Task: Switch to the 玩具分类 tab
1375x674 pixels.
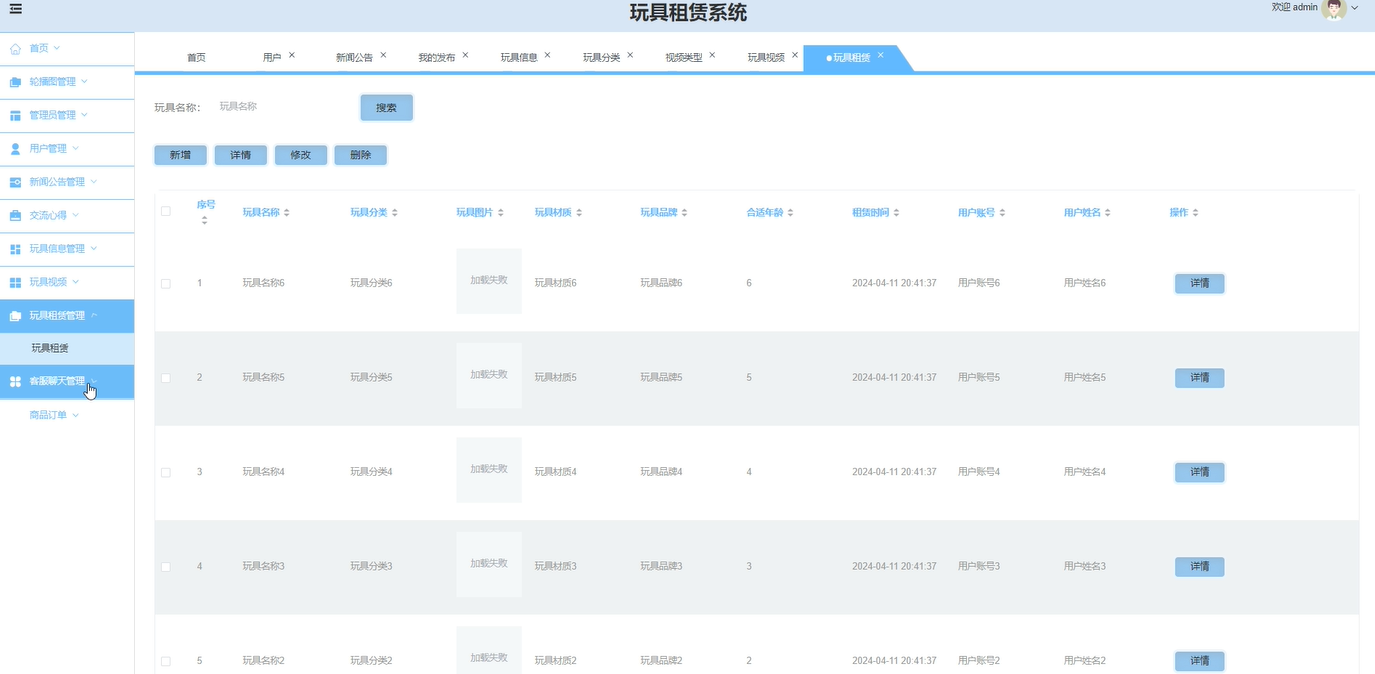Action: click(601, 58)
